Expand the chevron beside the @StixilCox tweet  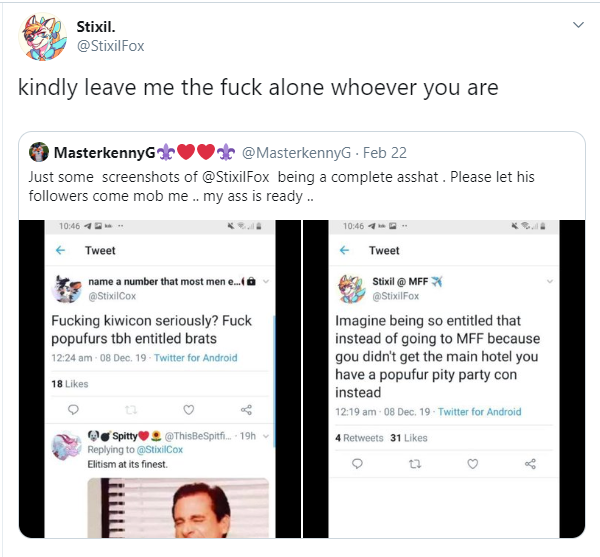266,282
